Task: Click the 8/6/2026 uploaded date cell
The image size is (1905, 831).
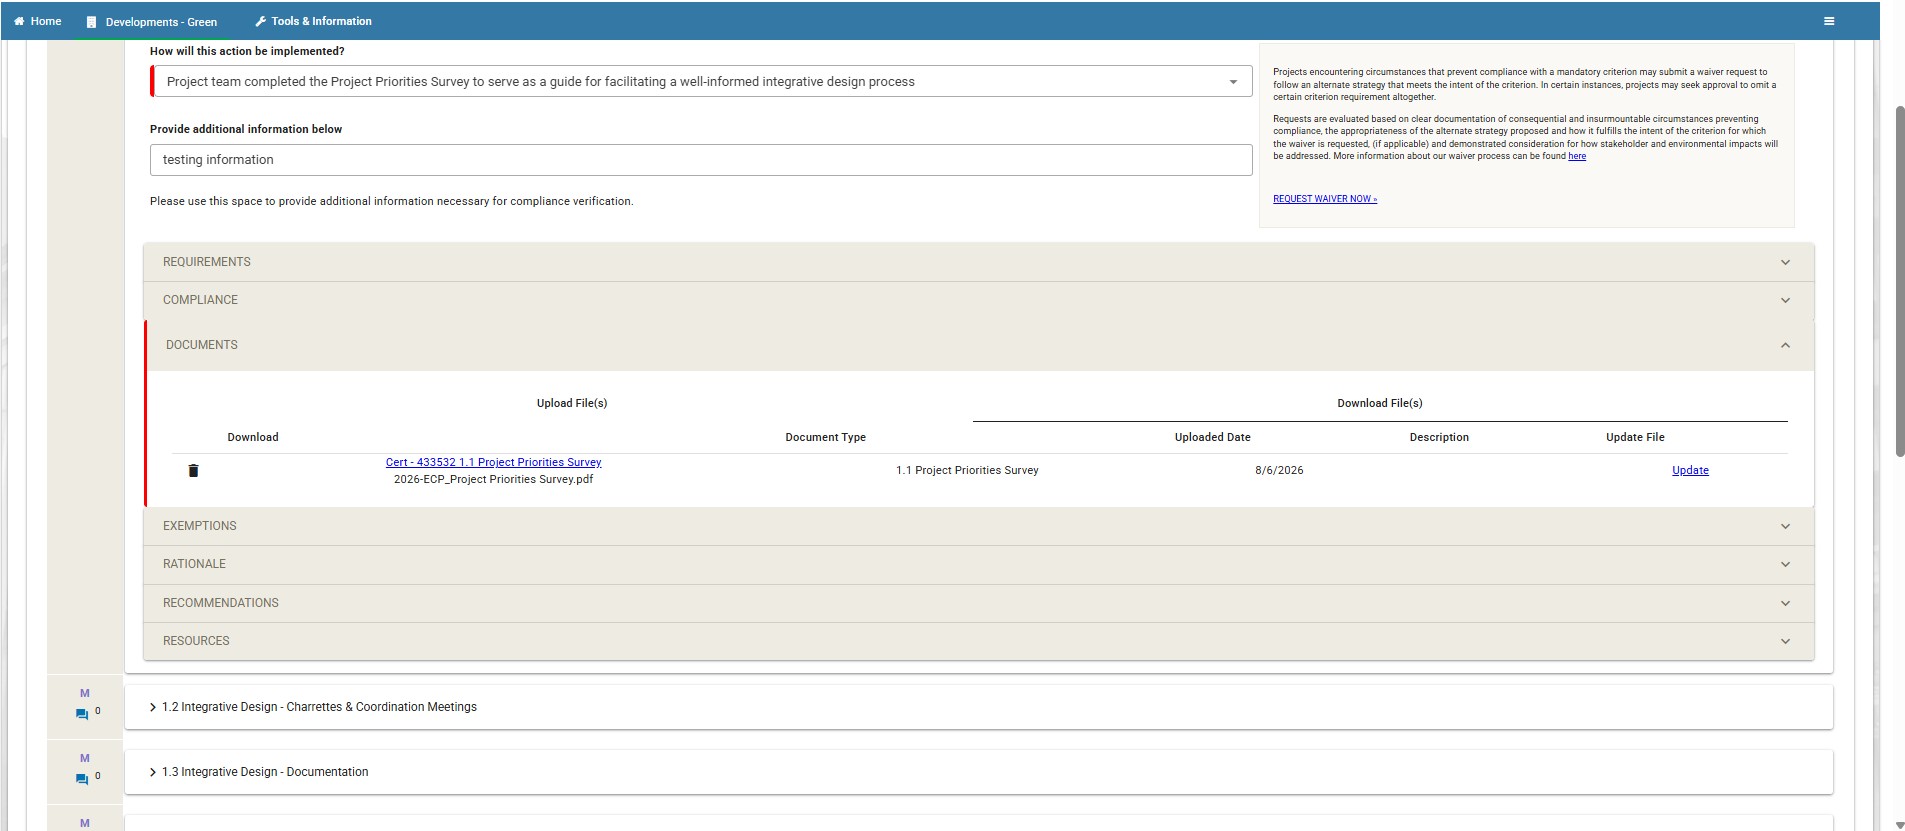Action: (x=1279, y=470)
